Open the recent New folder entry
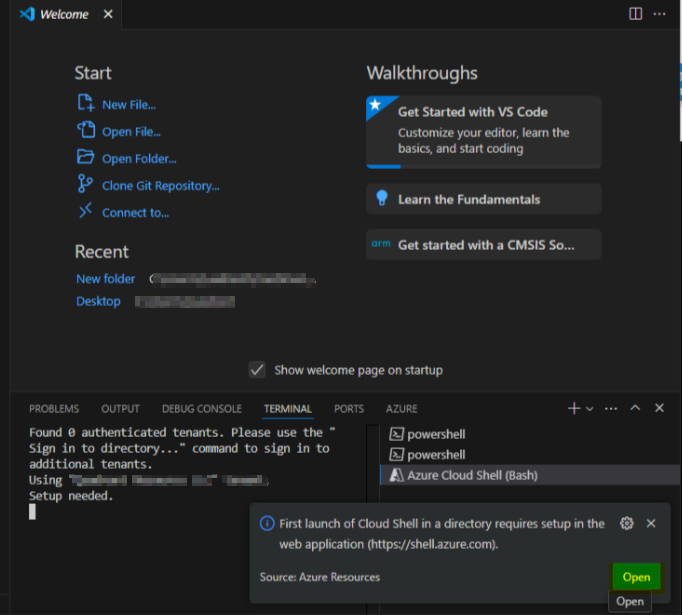This screenshot has width=682, height=615. click(x=106, y=279)
